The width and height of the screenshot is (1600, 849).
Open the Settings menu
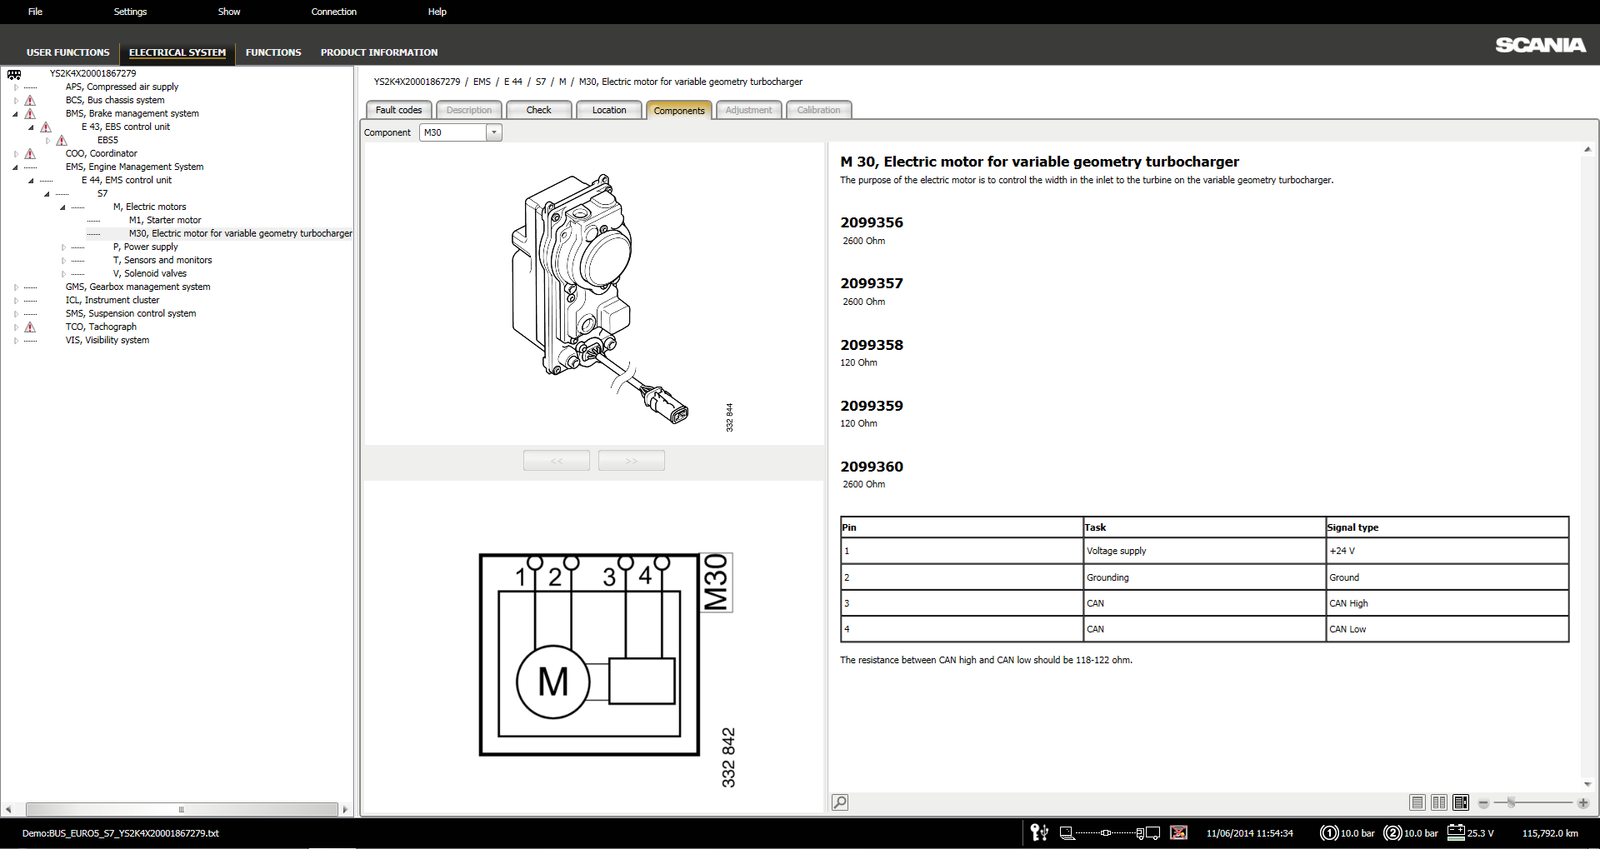coord(130,12)
